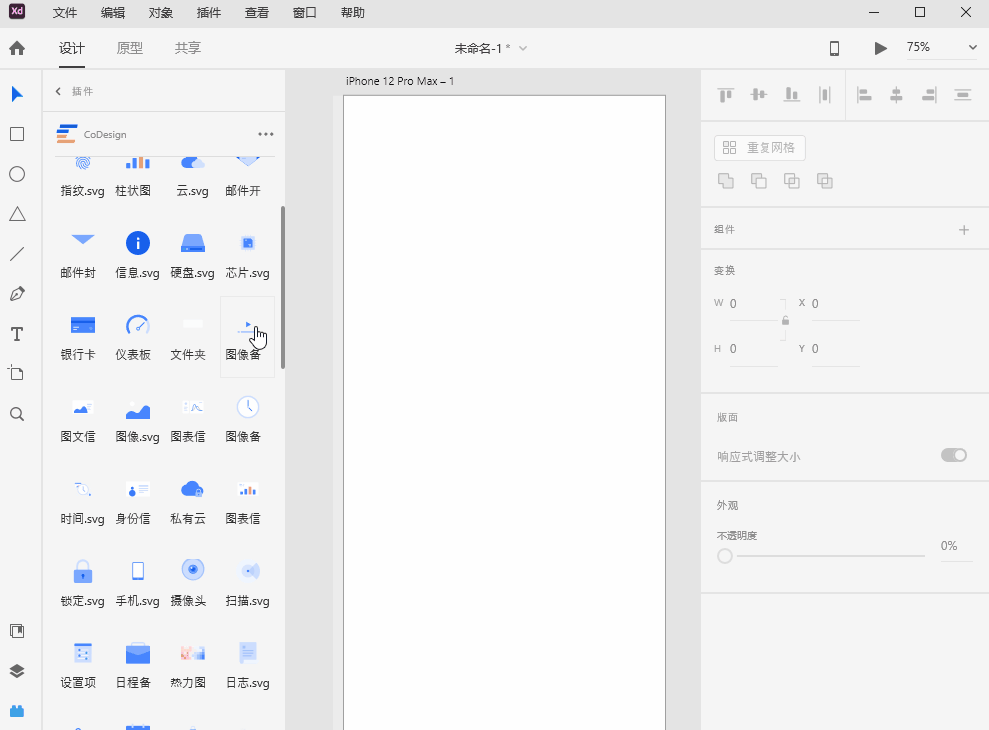The image size is (989, 730).
Task: Open the CoDesign more options menu
Action: pos(266,134)
